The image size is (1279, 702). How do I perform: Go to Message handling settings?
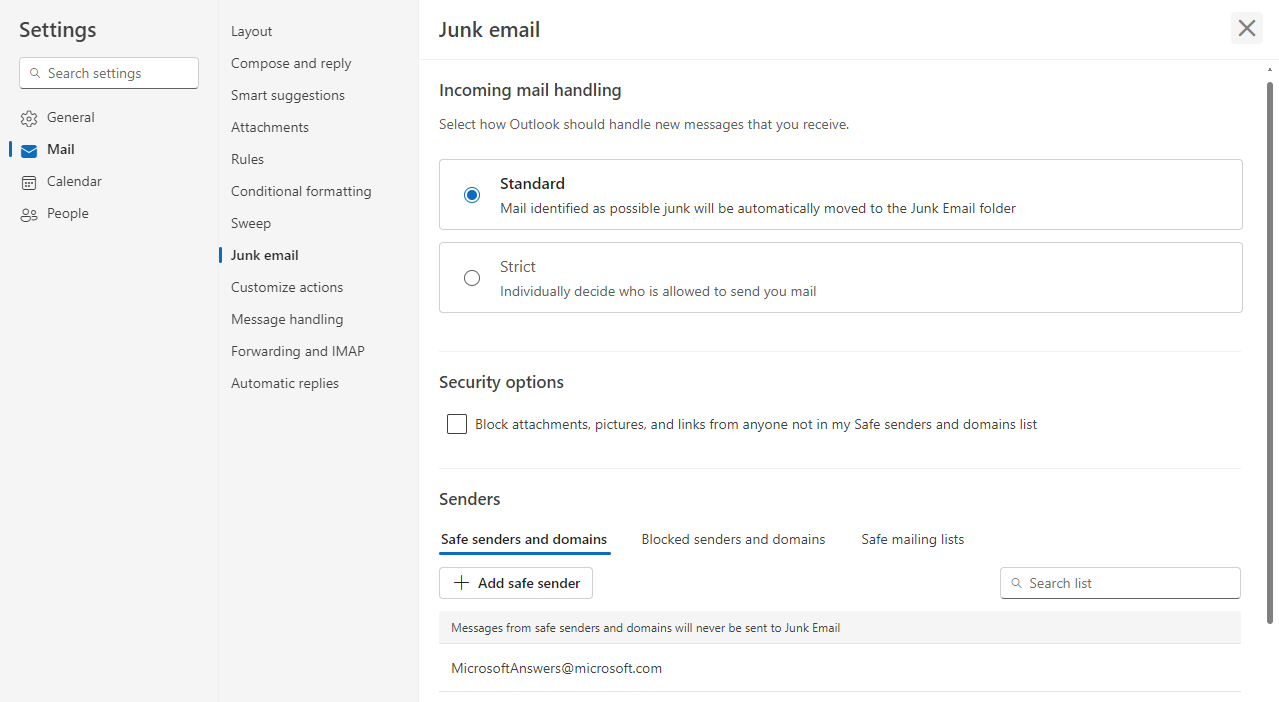click(287, 319)
